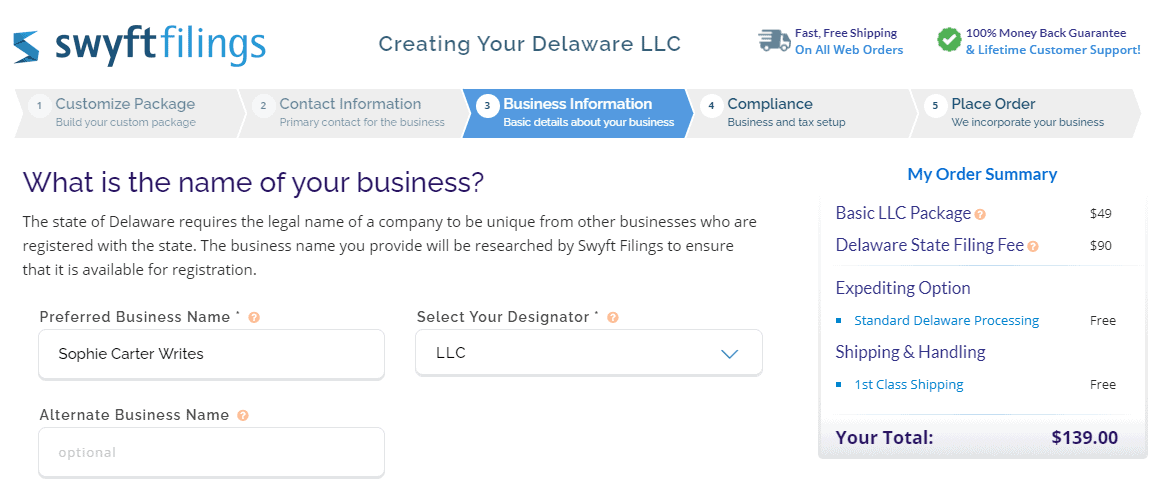
Task: Click the On All Web Orders text
Action: click(x=849, y=50)
